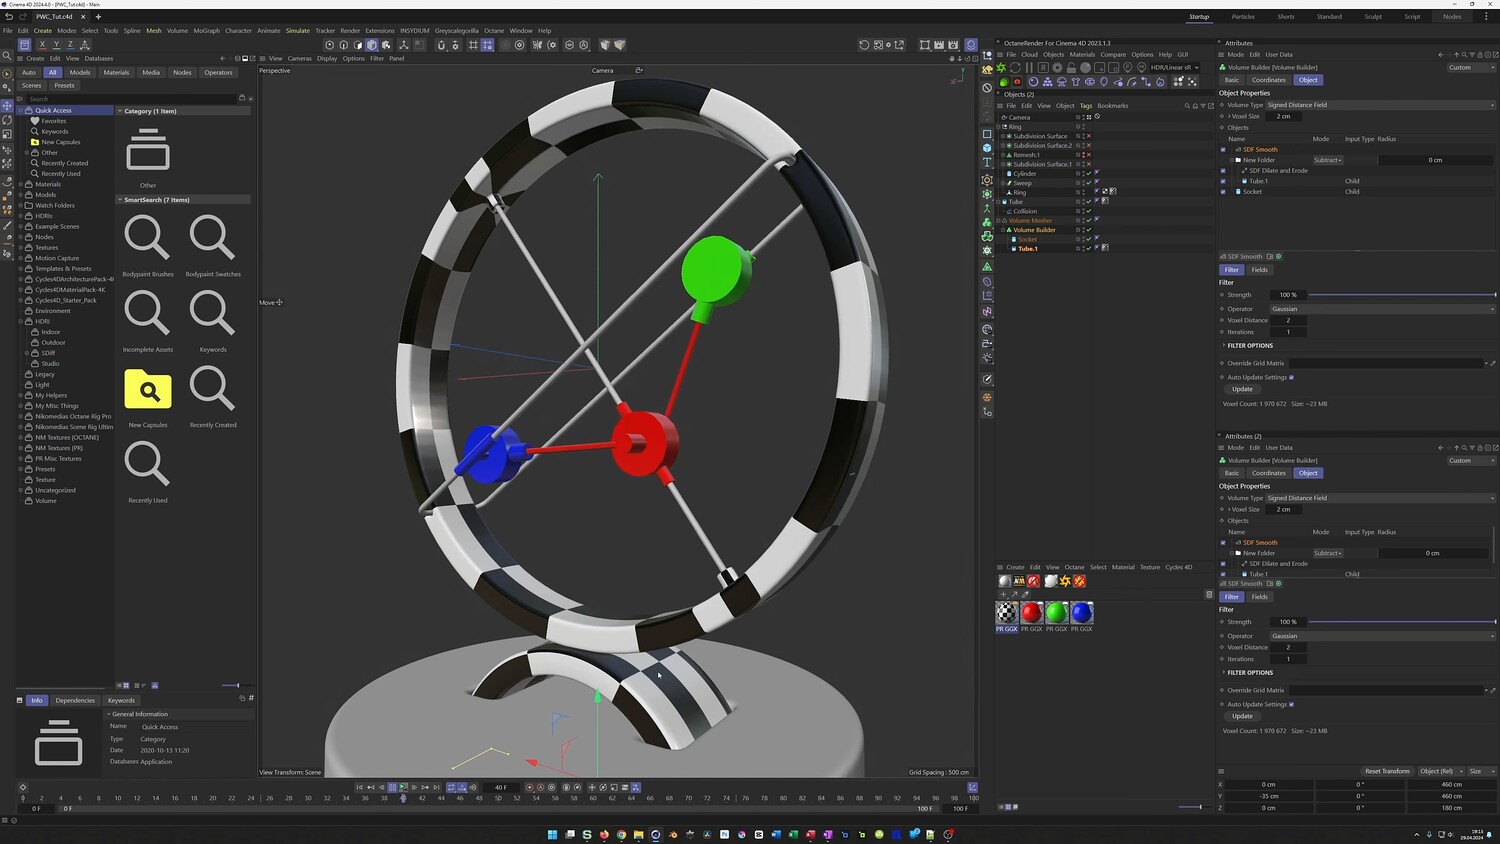Click the play forward button in timeline
Viewport: 1500px width, 844px height.
click(403, 787)
